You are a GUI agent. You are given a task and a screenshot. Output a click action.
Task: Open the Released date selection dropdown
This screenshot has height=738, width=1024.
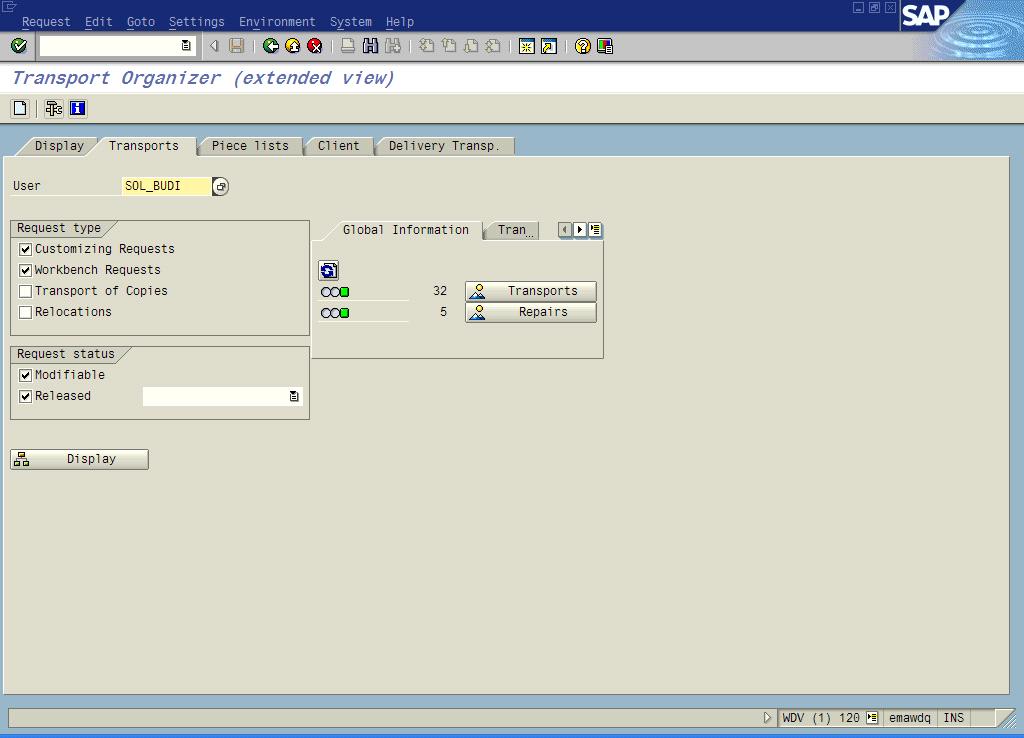click(x=294, y=397)
